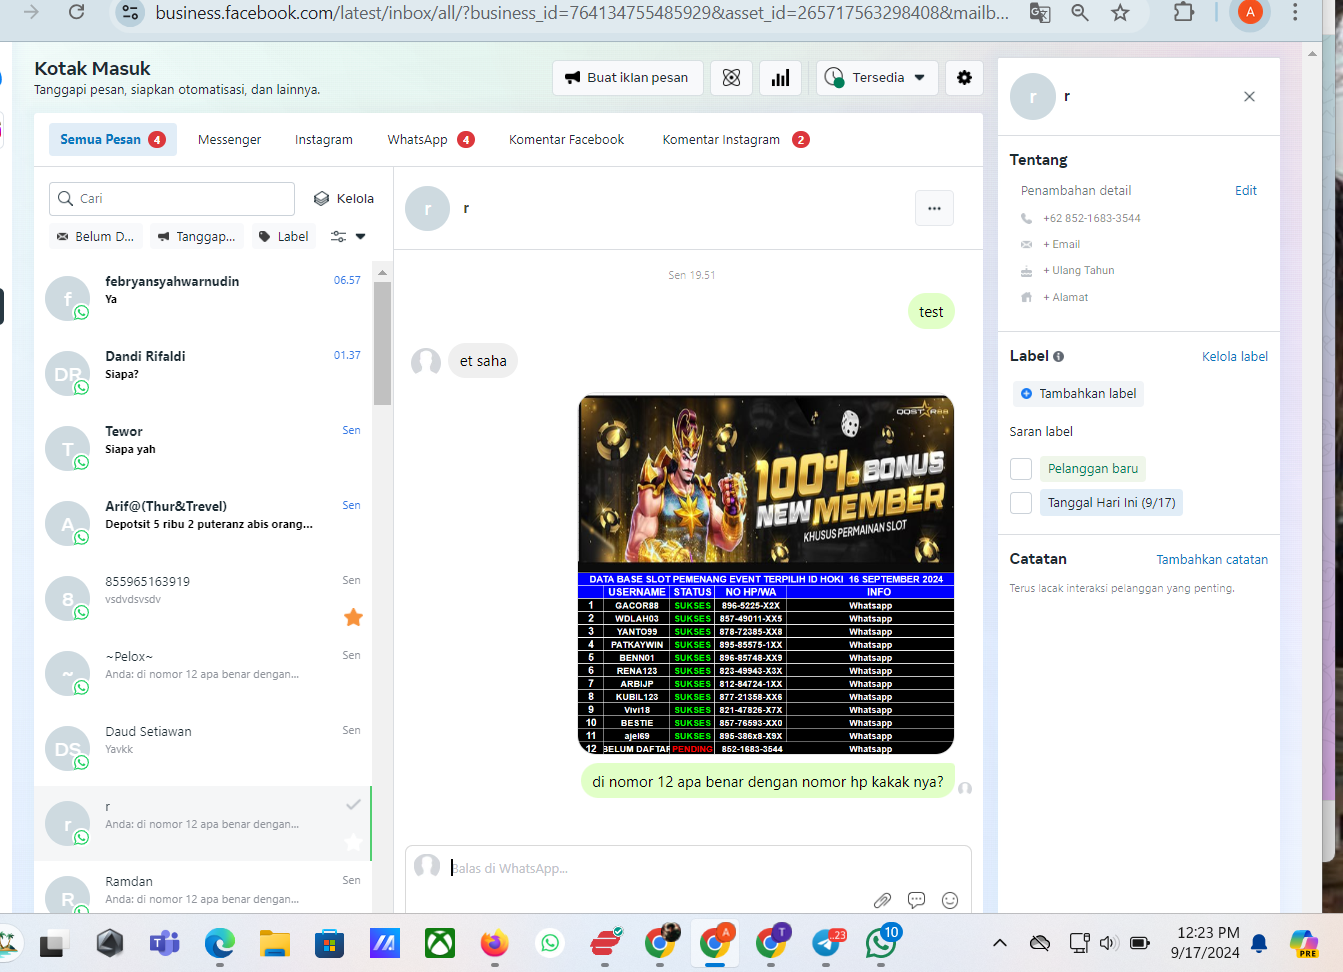Add birthday via + Ulang Tahun
Image resolution: width=1343 pixels, height=972 pixels.
pos(1078,271)
